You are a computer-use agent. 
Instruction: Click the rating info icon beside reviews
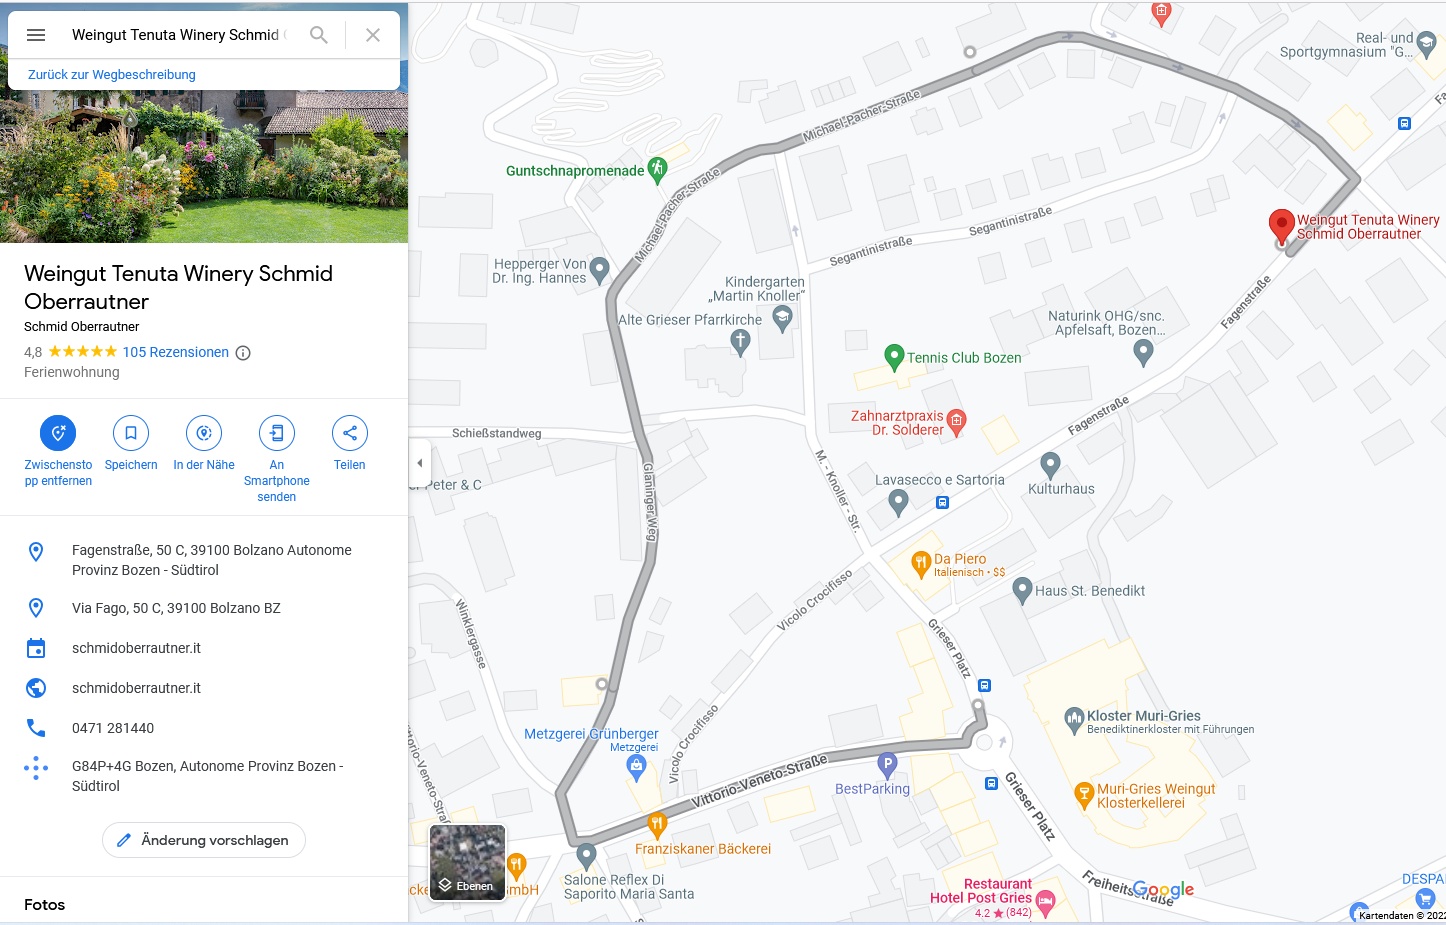[x=243, y=352]
